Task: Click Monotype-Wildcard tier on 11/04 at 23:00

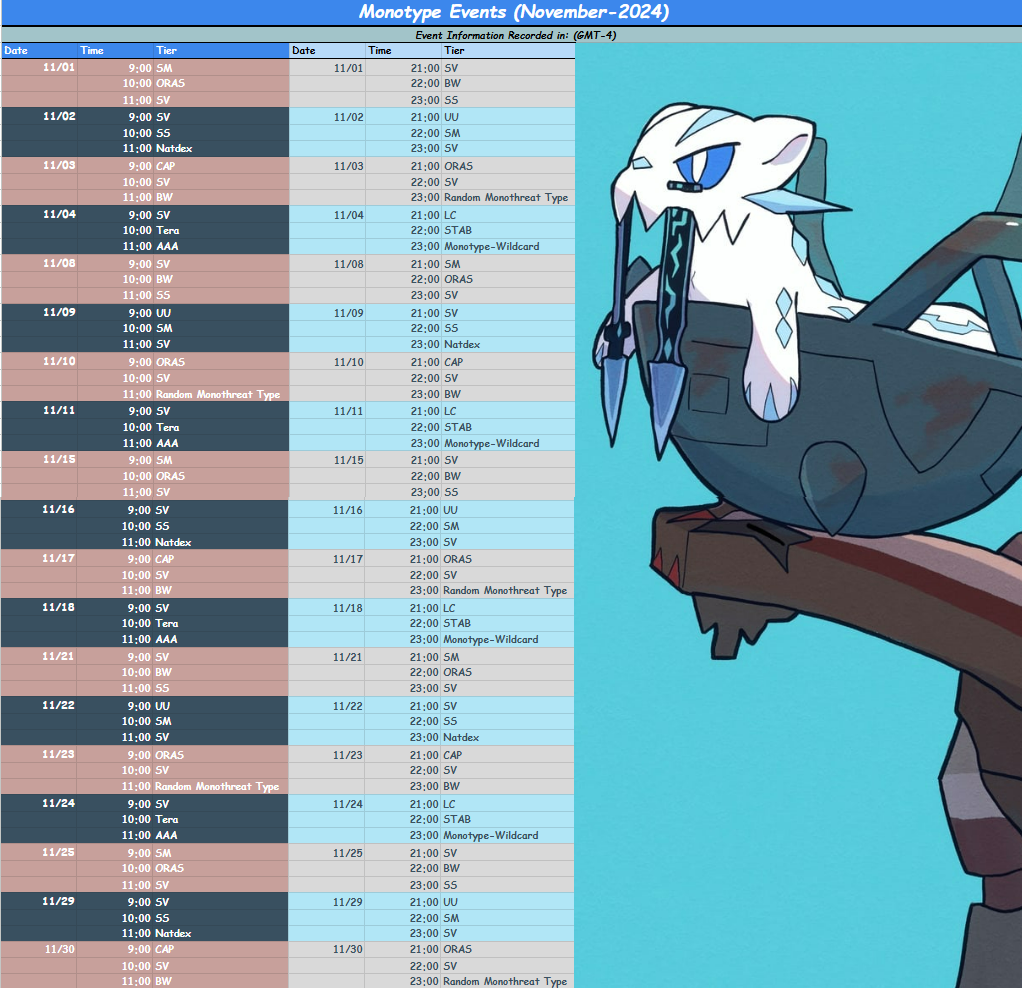Action: coord(490,246)
